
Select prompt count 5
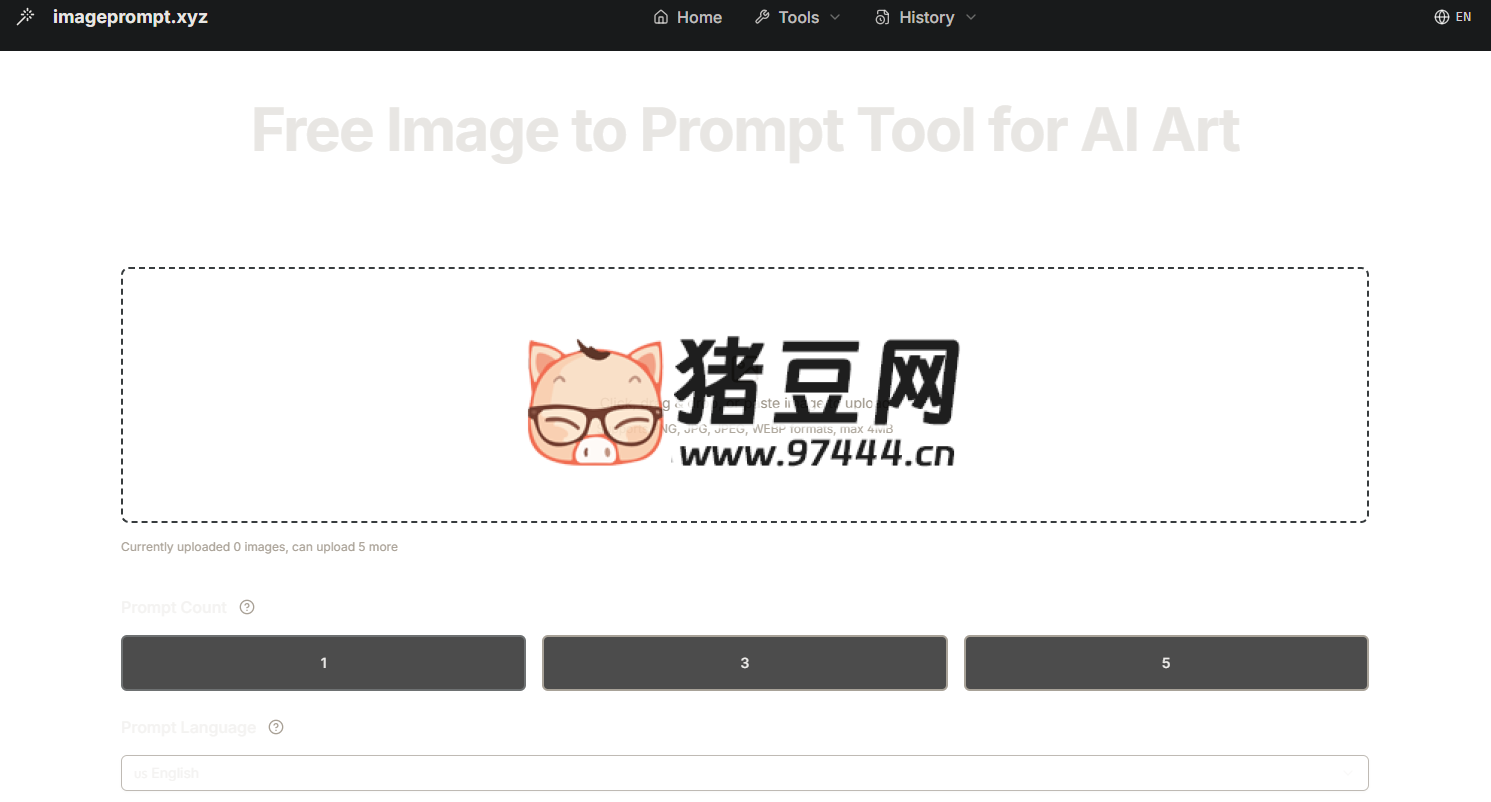[x=1166, y=663]
